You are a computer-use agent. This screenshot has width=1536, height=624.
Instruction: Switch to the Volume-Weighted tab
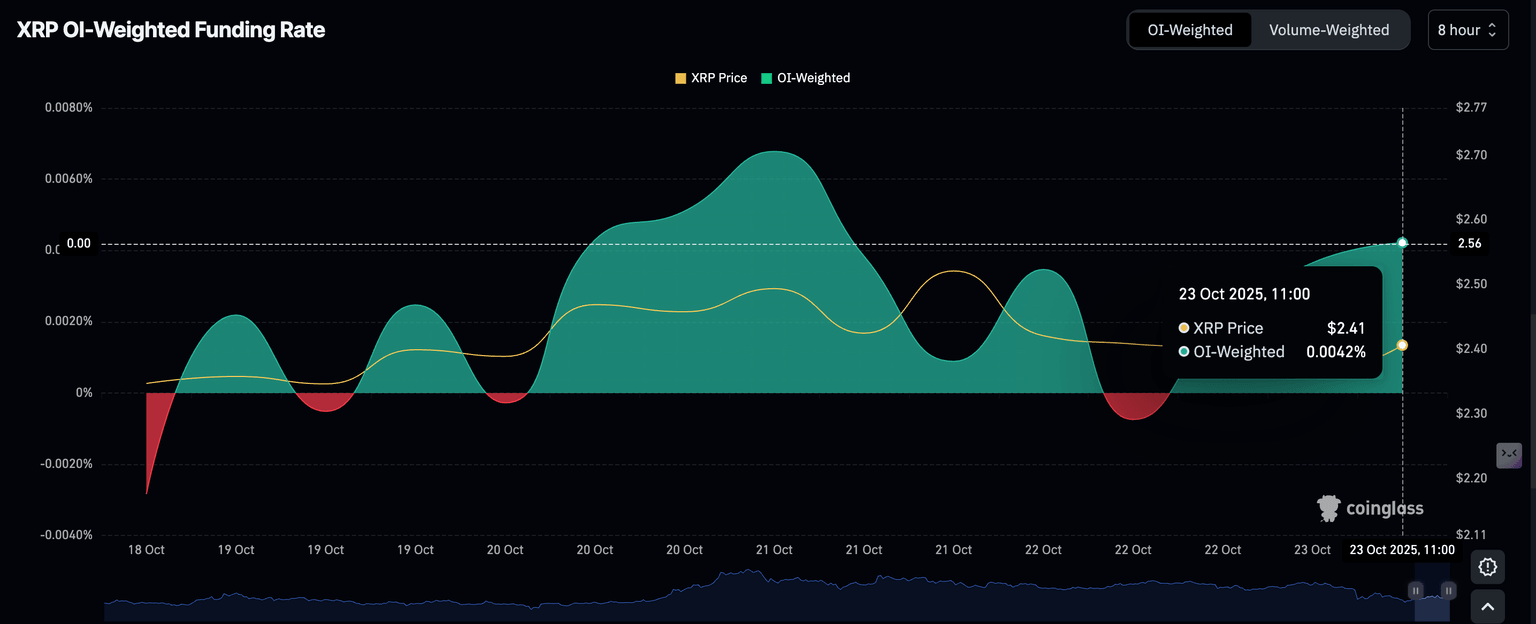(1328, 30)
